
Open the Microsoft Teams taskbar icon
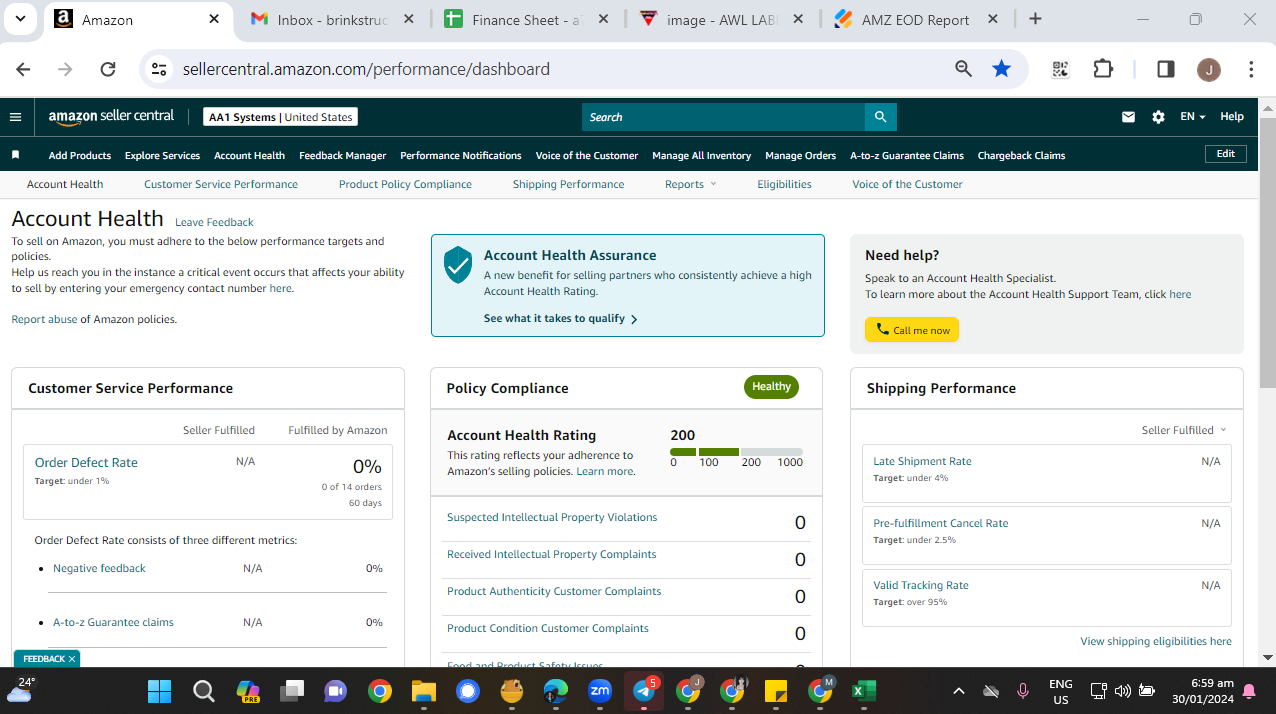pyautogui.click(x=335, y=691)
